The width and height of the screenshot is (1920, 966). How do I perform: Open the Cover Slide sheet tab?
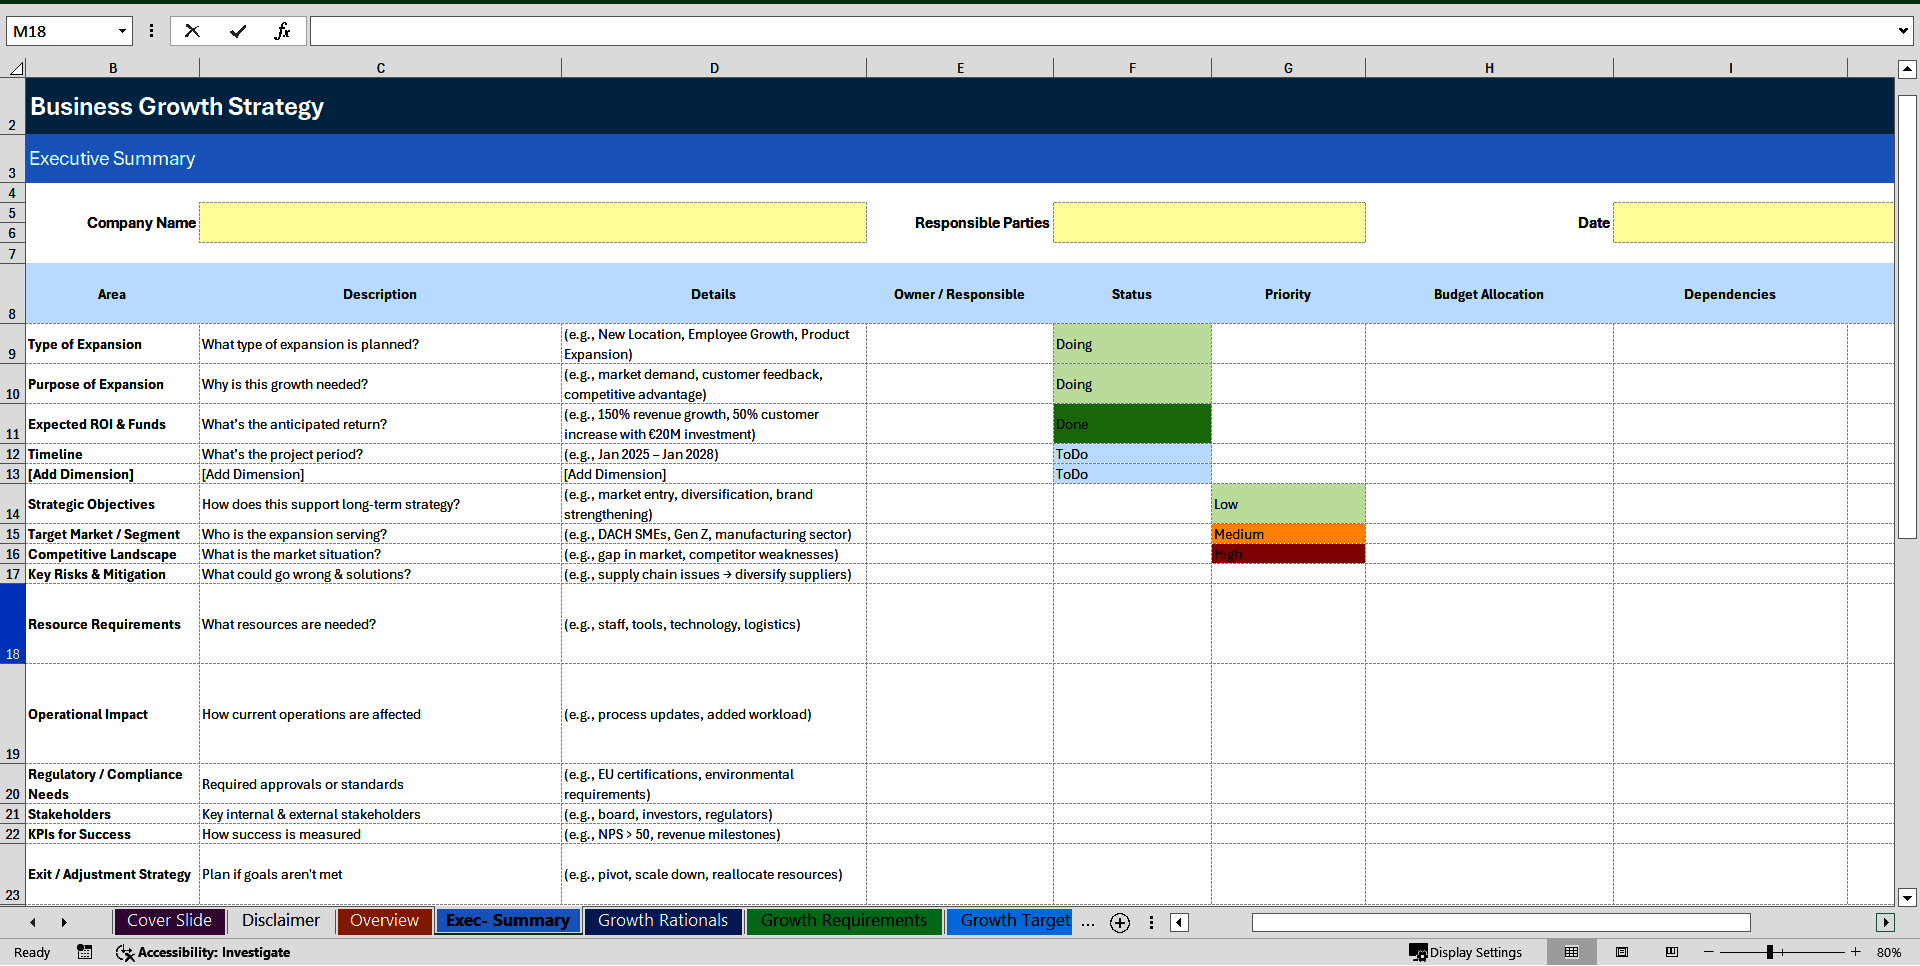pyautogui.click(x=169, y=921)
